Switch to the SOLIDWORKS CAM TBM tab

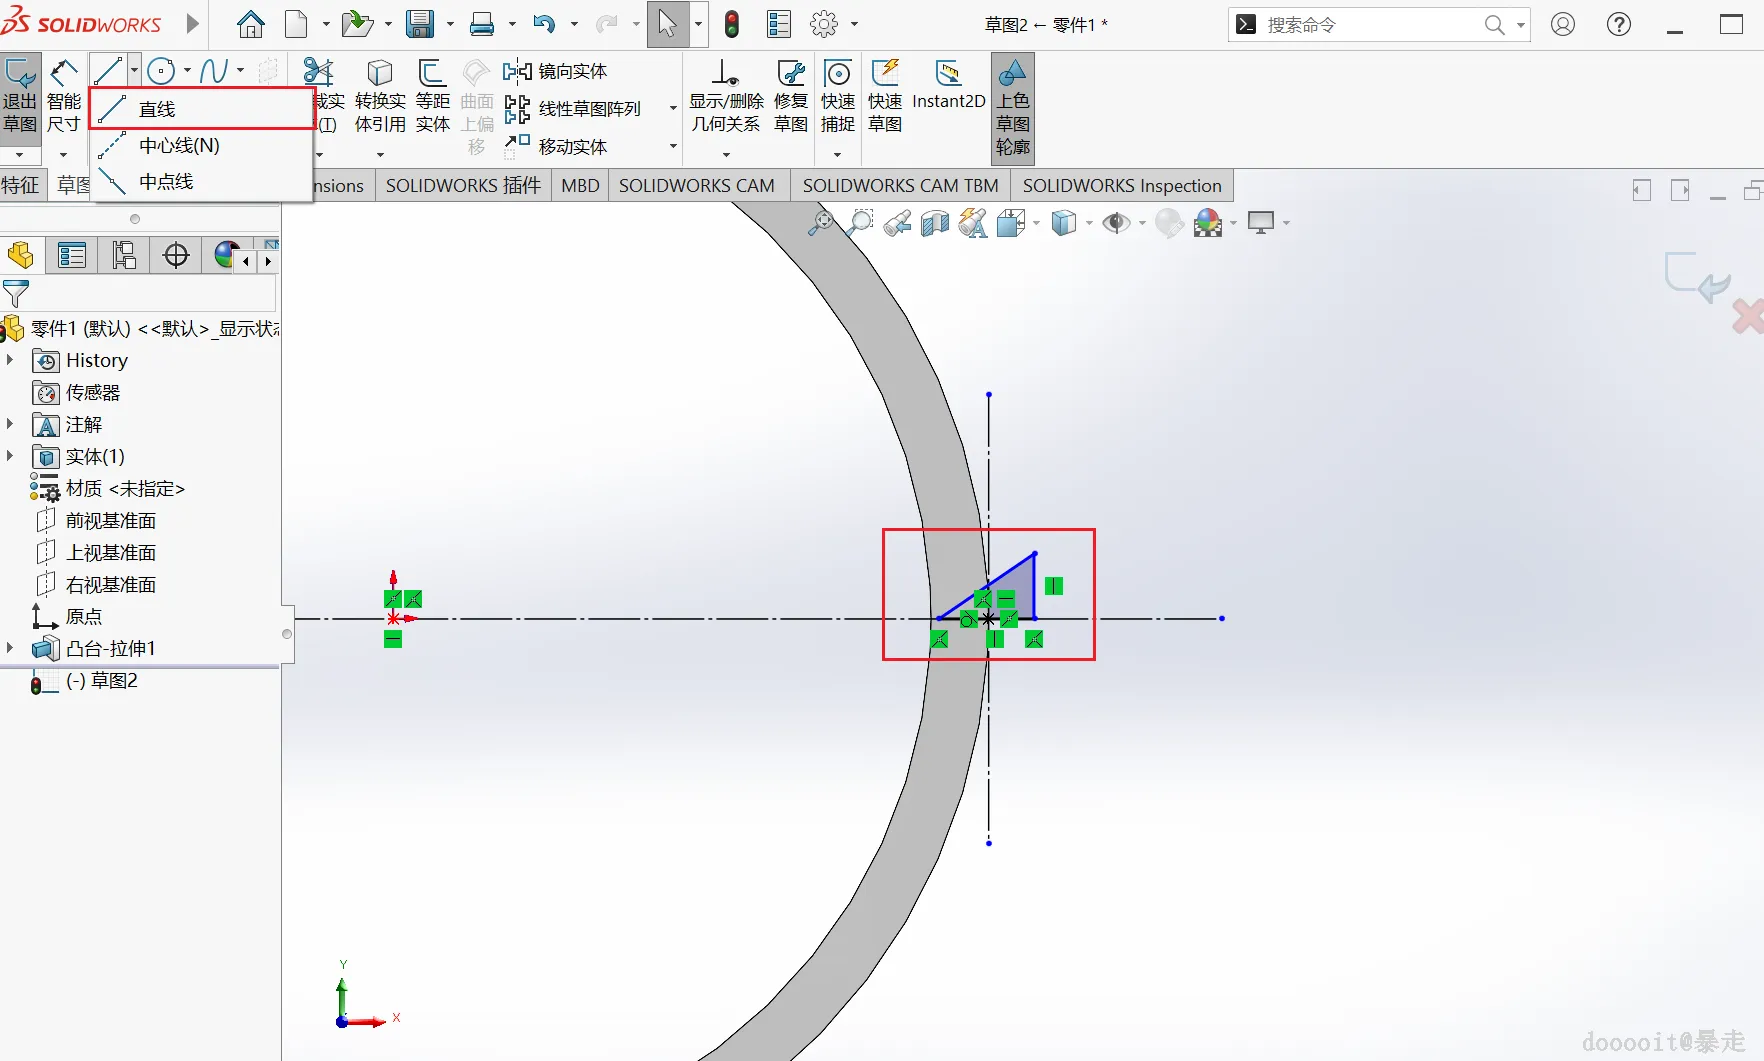point(900,185)
